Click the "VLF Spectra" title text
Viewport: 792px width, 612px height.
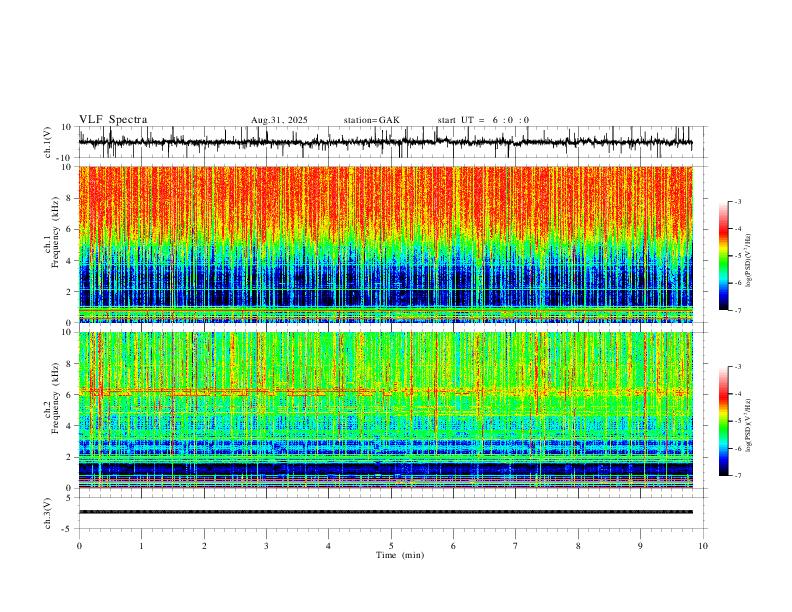point(113,120)
